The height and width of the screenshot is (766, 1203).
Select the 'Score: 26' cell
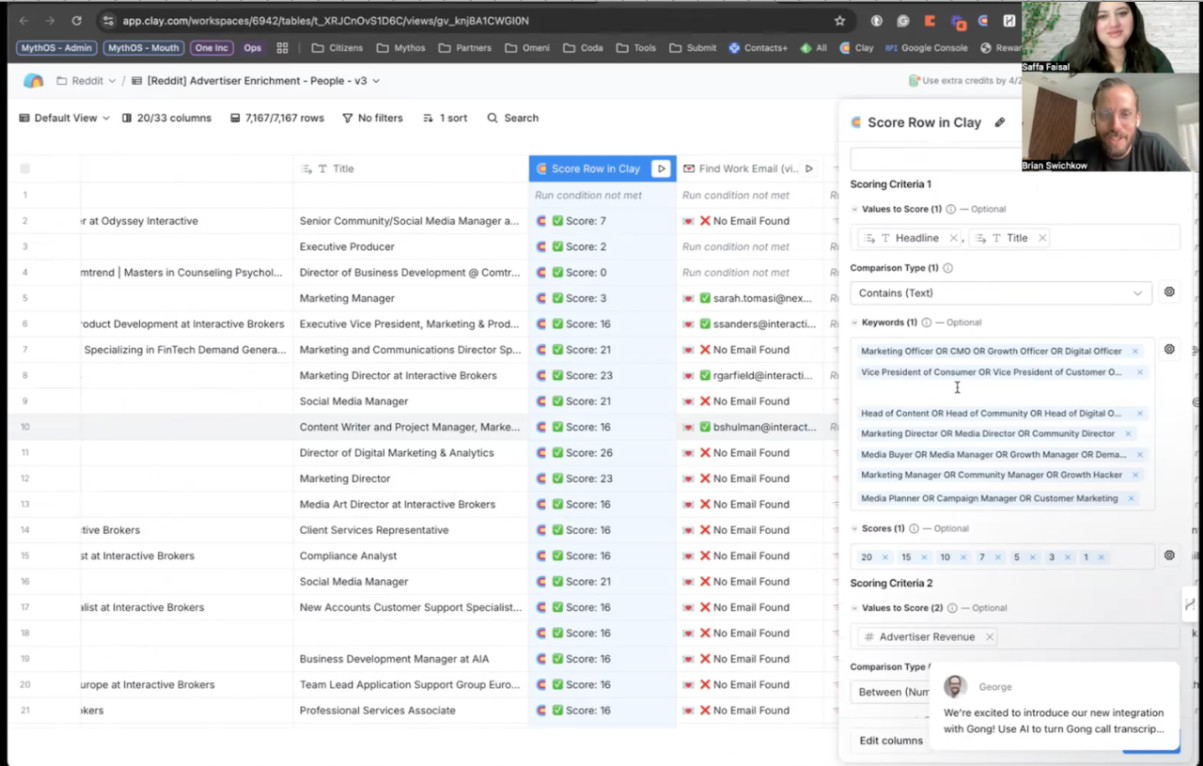[602, 453]
